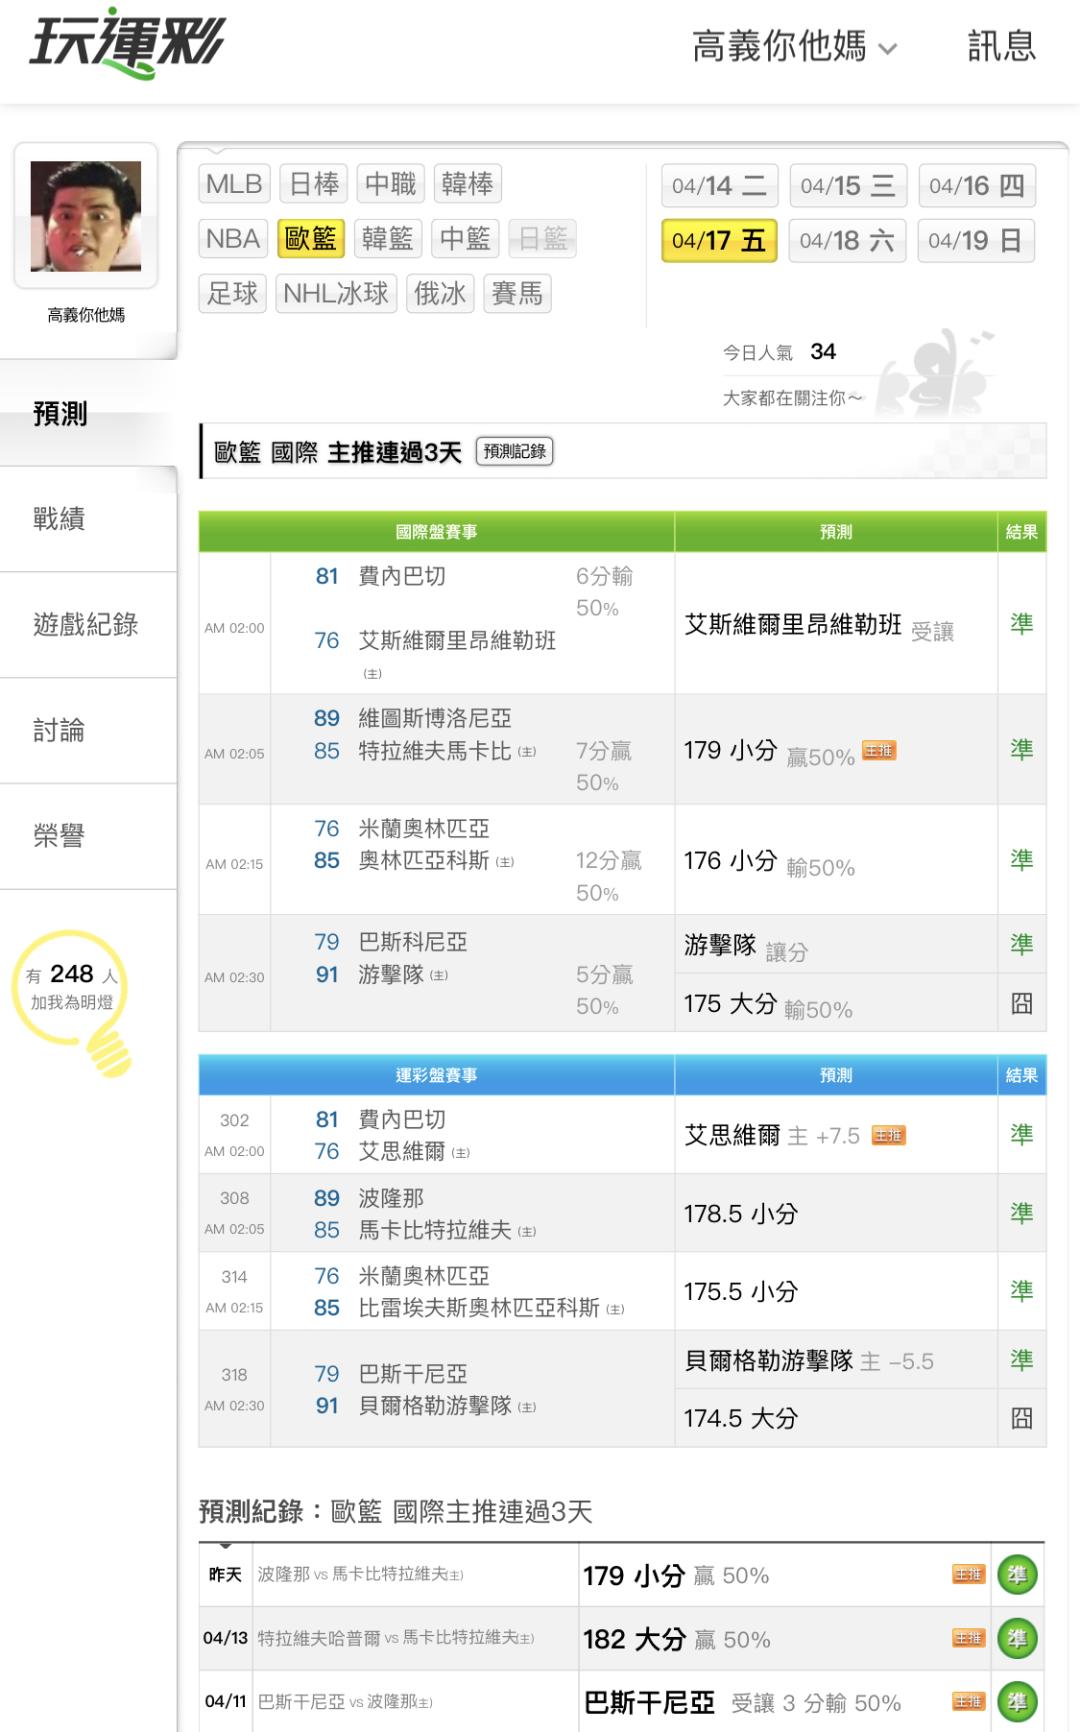The image size is (1080, 1732).
Task: Open the 遊戲紀錄 sidebar section
Action: point(88,625)
